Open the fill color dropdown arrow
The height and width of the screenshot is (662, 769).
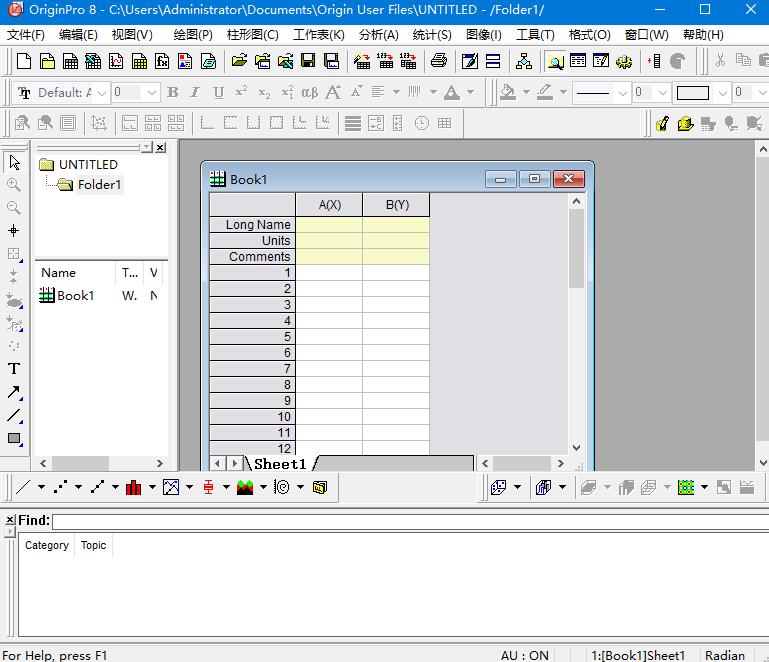pyautogui.click(x=526, y=92)
